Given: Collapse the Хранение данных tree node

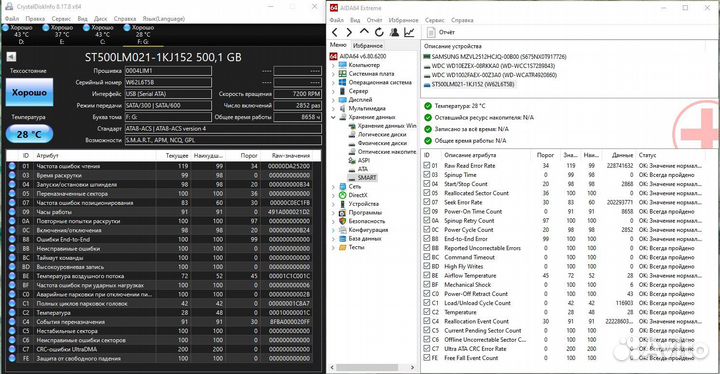Looking at the screenshot, I should click(x=333, y=117).
